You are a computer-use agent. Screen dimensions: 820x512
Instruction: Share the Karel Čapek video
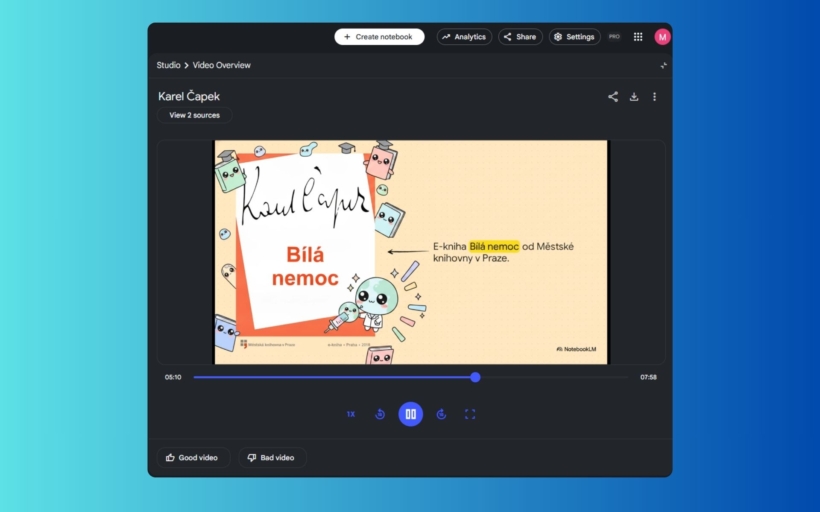pos(613,97)
